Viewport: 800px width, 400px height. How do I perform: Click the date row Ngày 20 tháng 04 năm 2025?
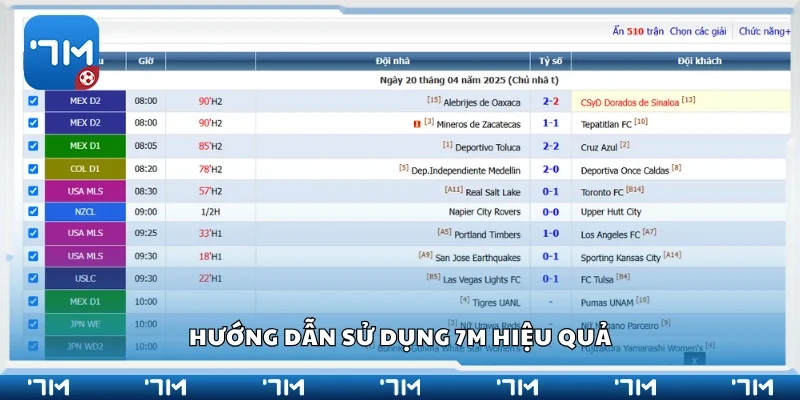point(469,80)
